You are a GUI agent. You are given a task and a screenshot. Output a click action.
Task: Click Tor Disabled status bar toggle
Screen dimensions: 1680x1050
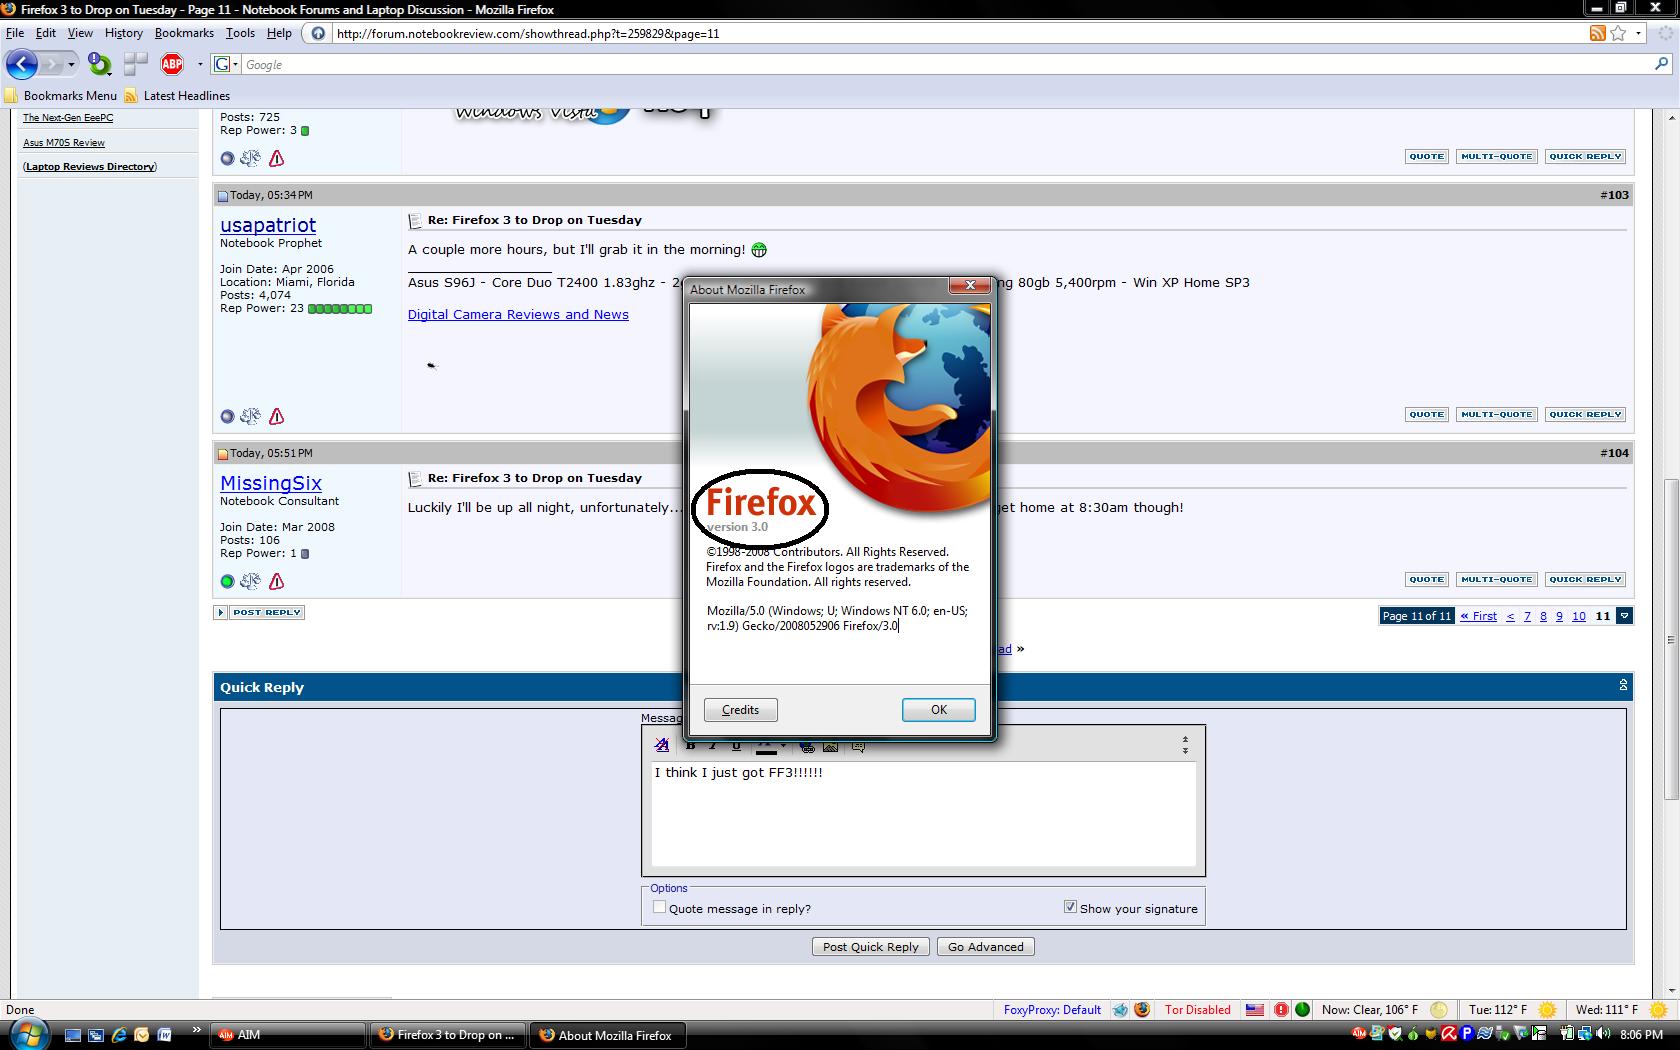coord(1197,1010)
